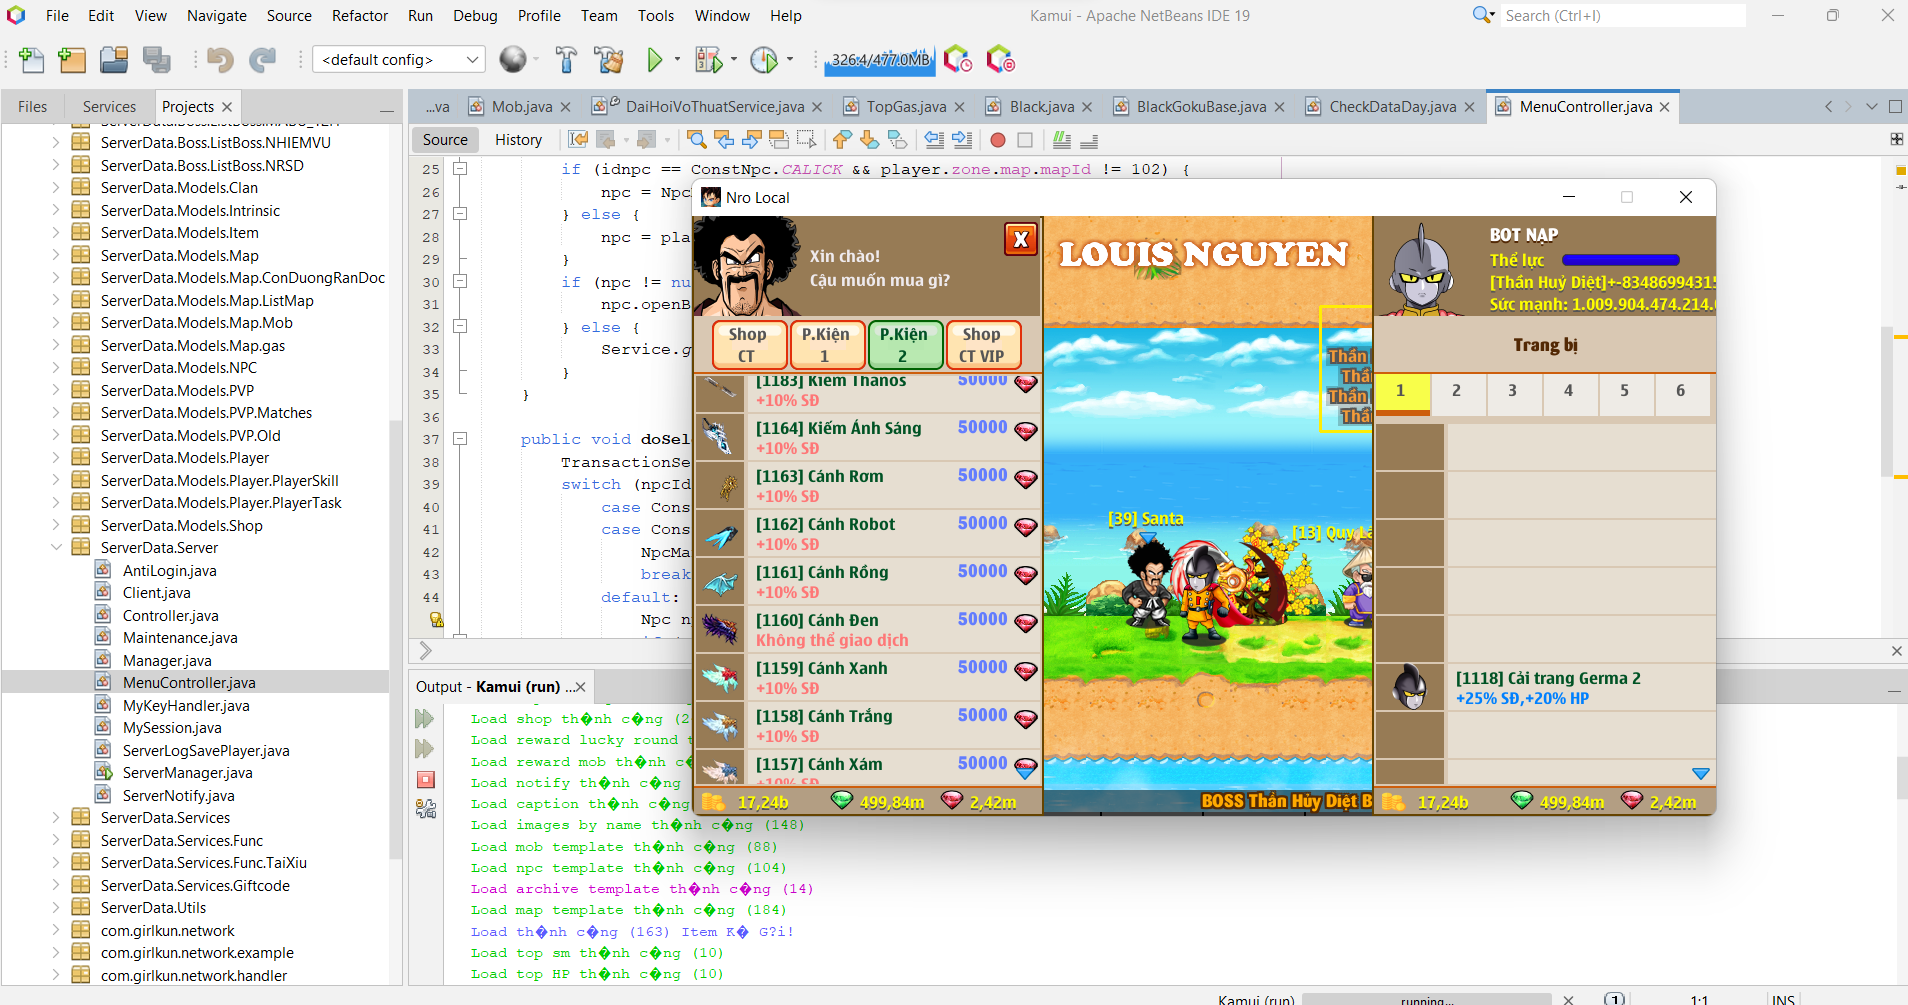Run the project with green play icon
This screenshot has height=1005, width=1908.
(x=654, y=60)
